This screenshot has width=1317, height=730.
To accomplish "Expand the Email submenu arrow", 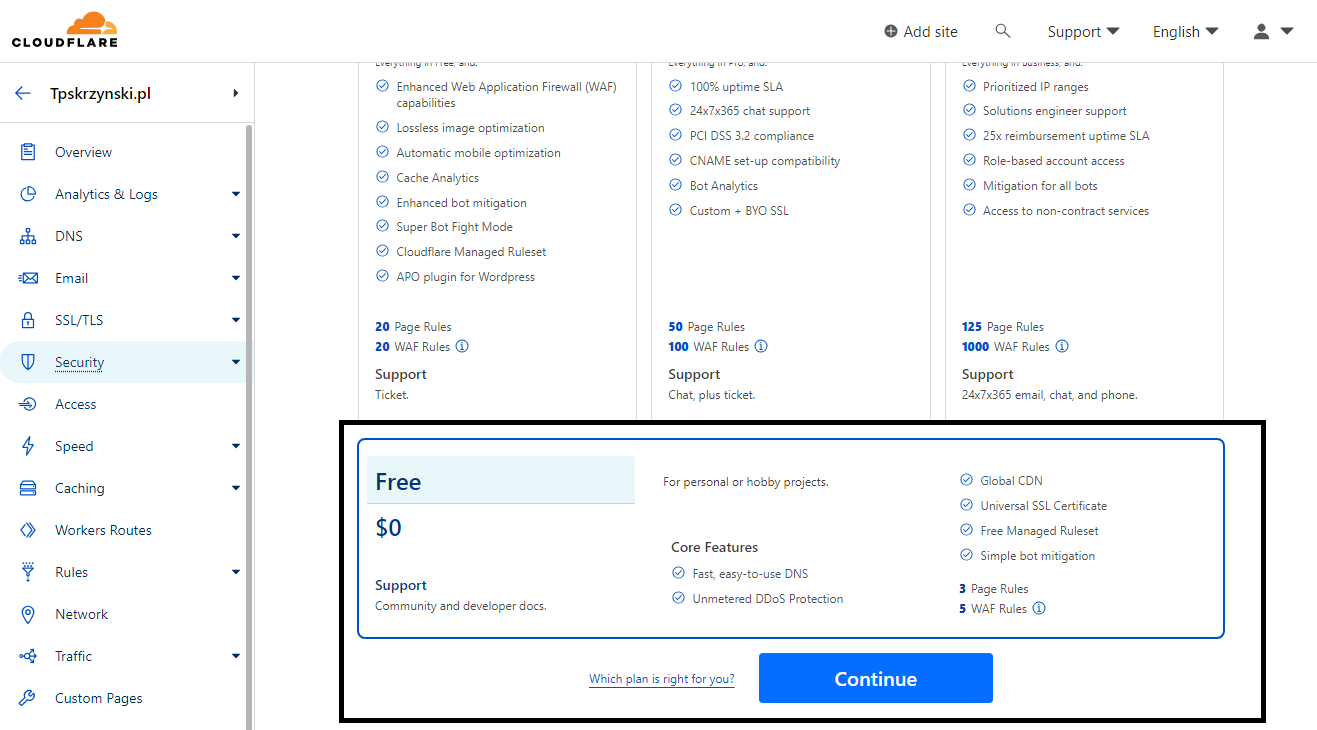I will tap(236, 278).
